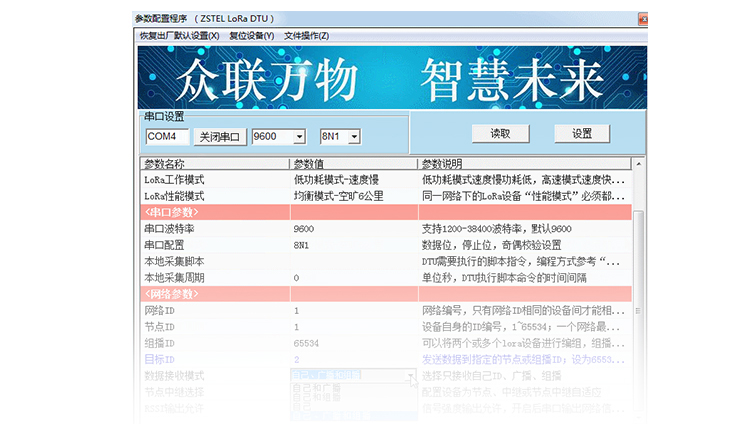Choose 自己和组播 from the dropdown list
Image resolution: width=750 pixels, height=424 pixels.
tap(317, 396)
